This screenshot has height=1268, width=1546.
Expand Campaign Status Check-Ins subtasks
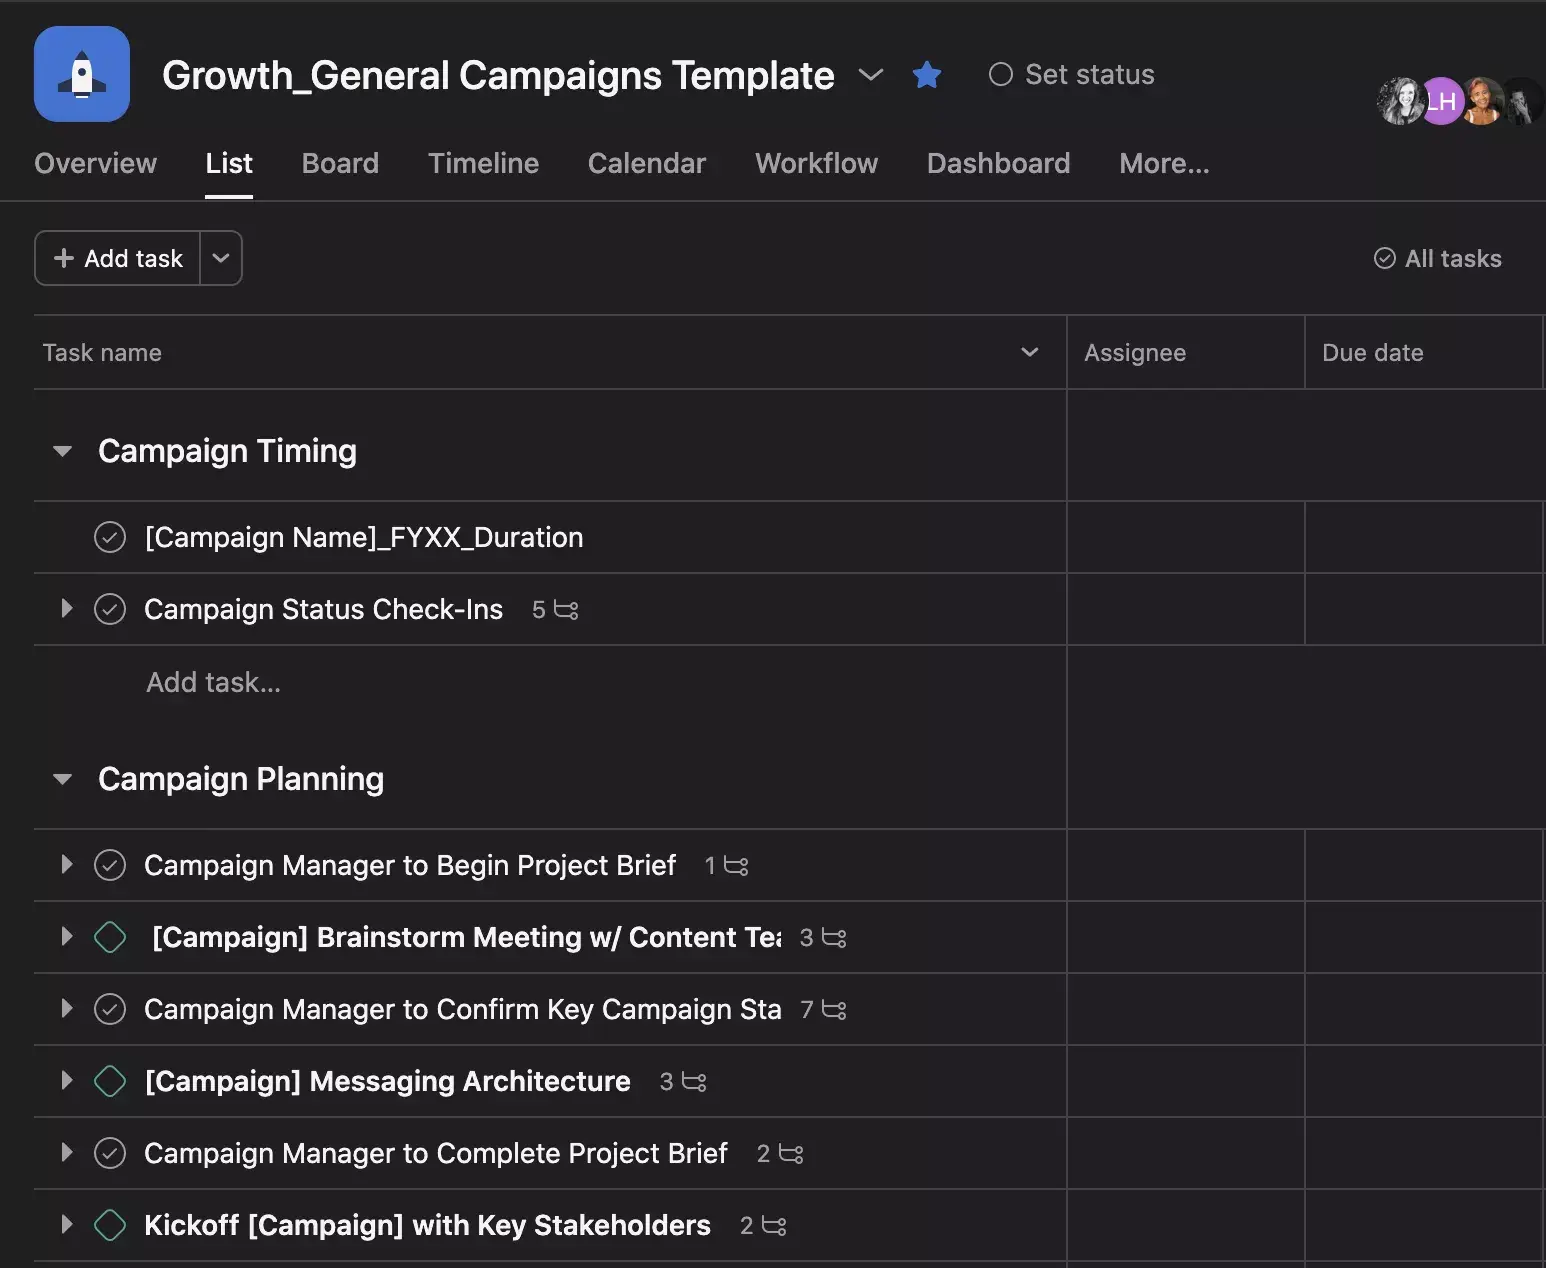click(66, 609)
